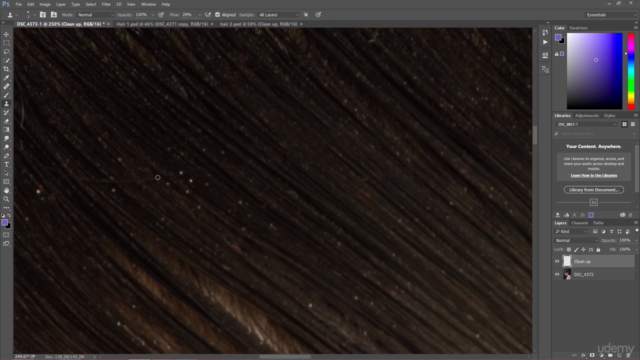Open the Essentials workspace dropdown
Screen dimensions: 640x360
coord(611,15)
